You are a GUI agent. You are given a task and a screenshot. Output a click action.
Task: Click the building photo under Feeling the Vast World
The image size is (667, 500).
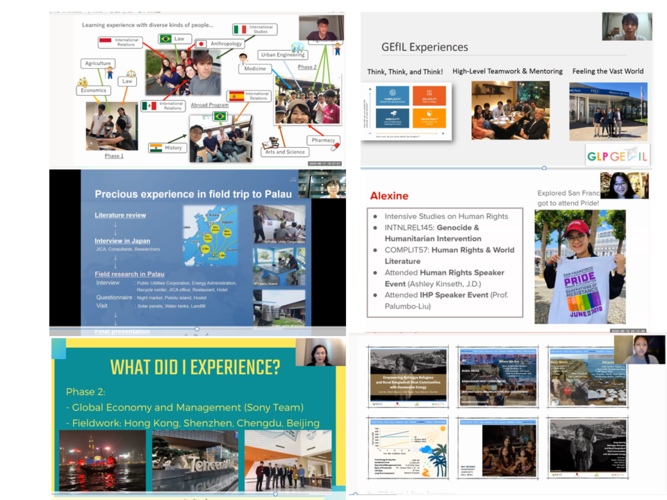(x=608, y=111)
